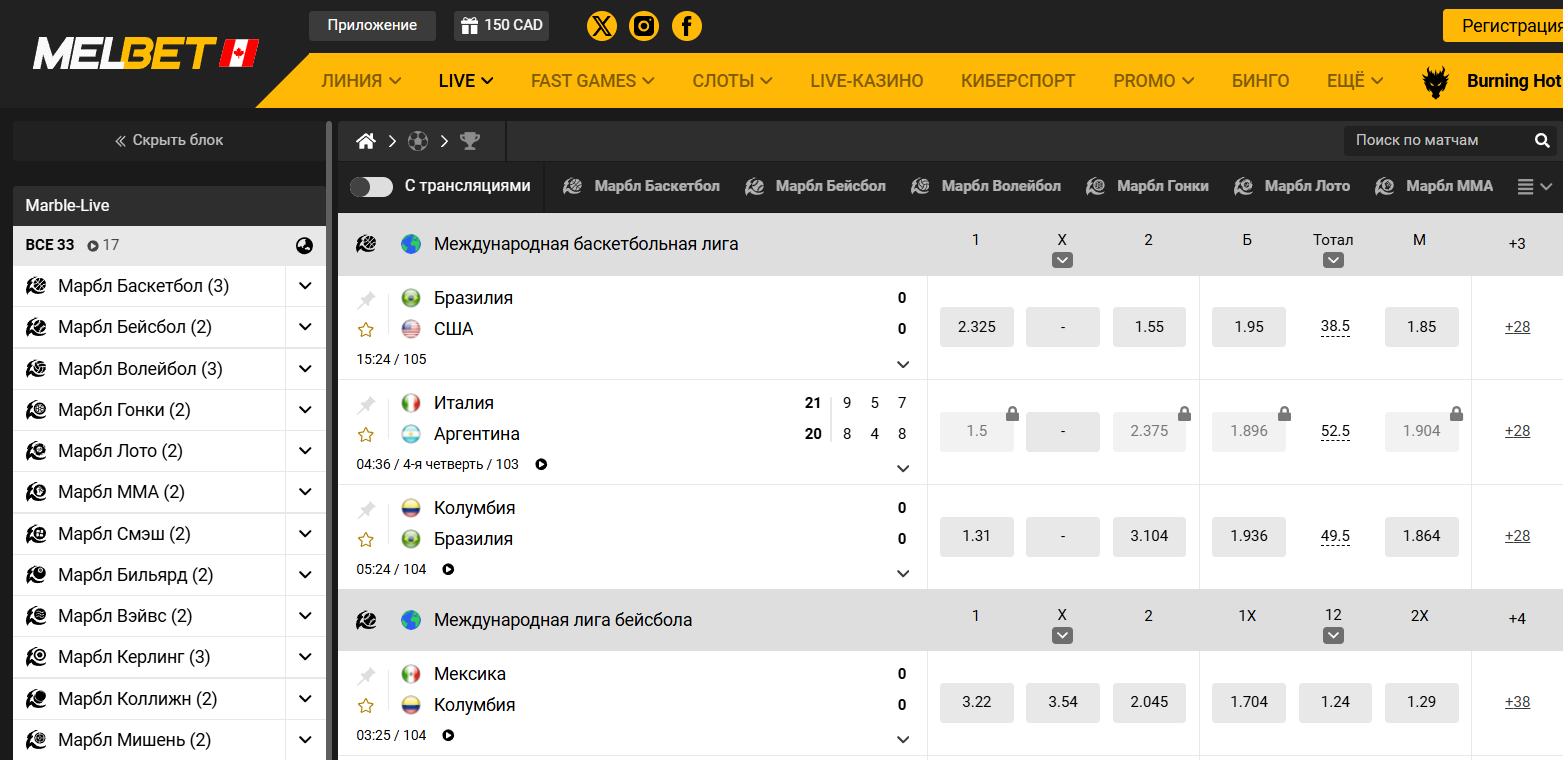
Task: Open the Марбл Бейсбол quick filter
Action: tap(815, 186)
